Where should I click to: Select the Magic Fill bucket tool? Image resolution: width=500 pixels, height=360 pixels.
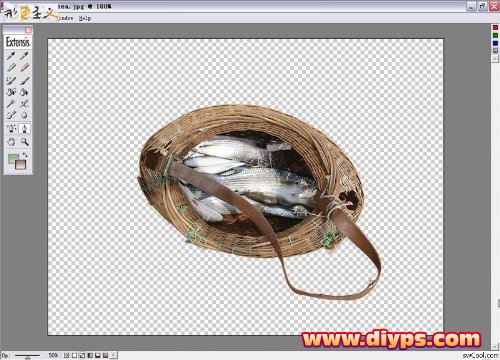11,92
